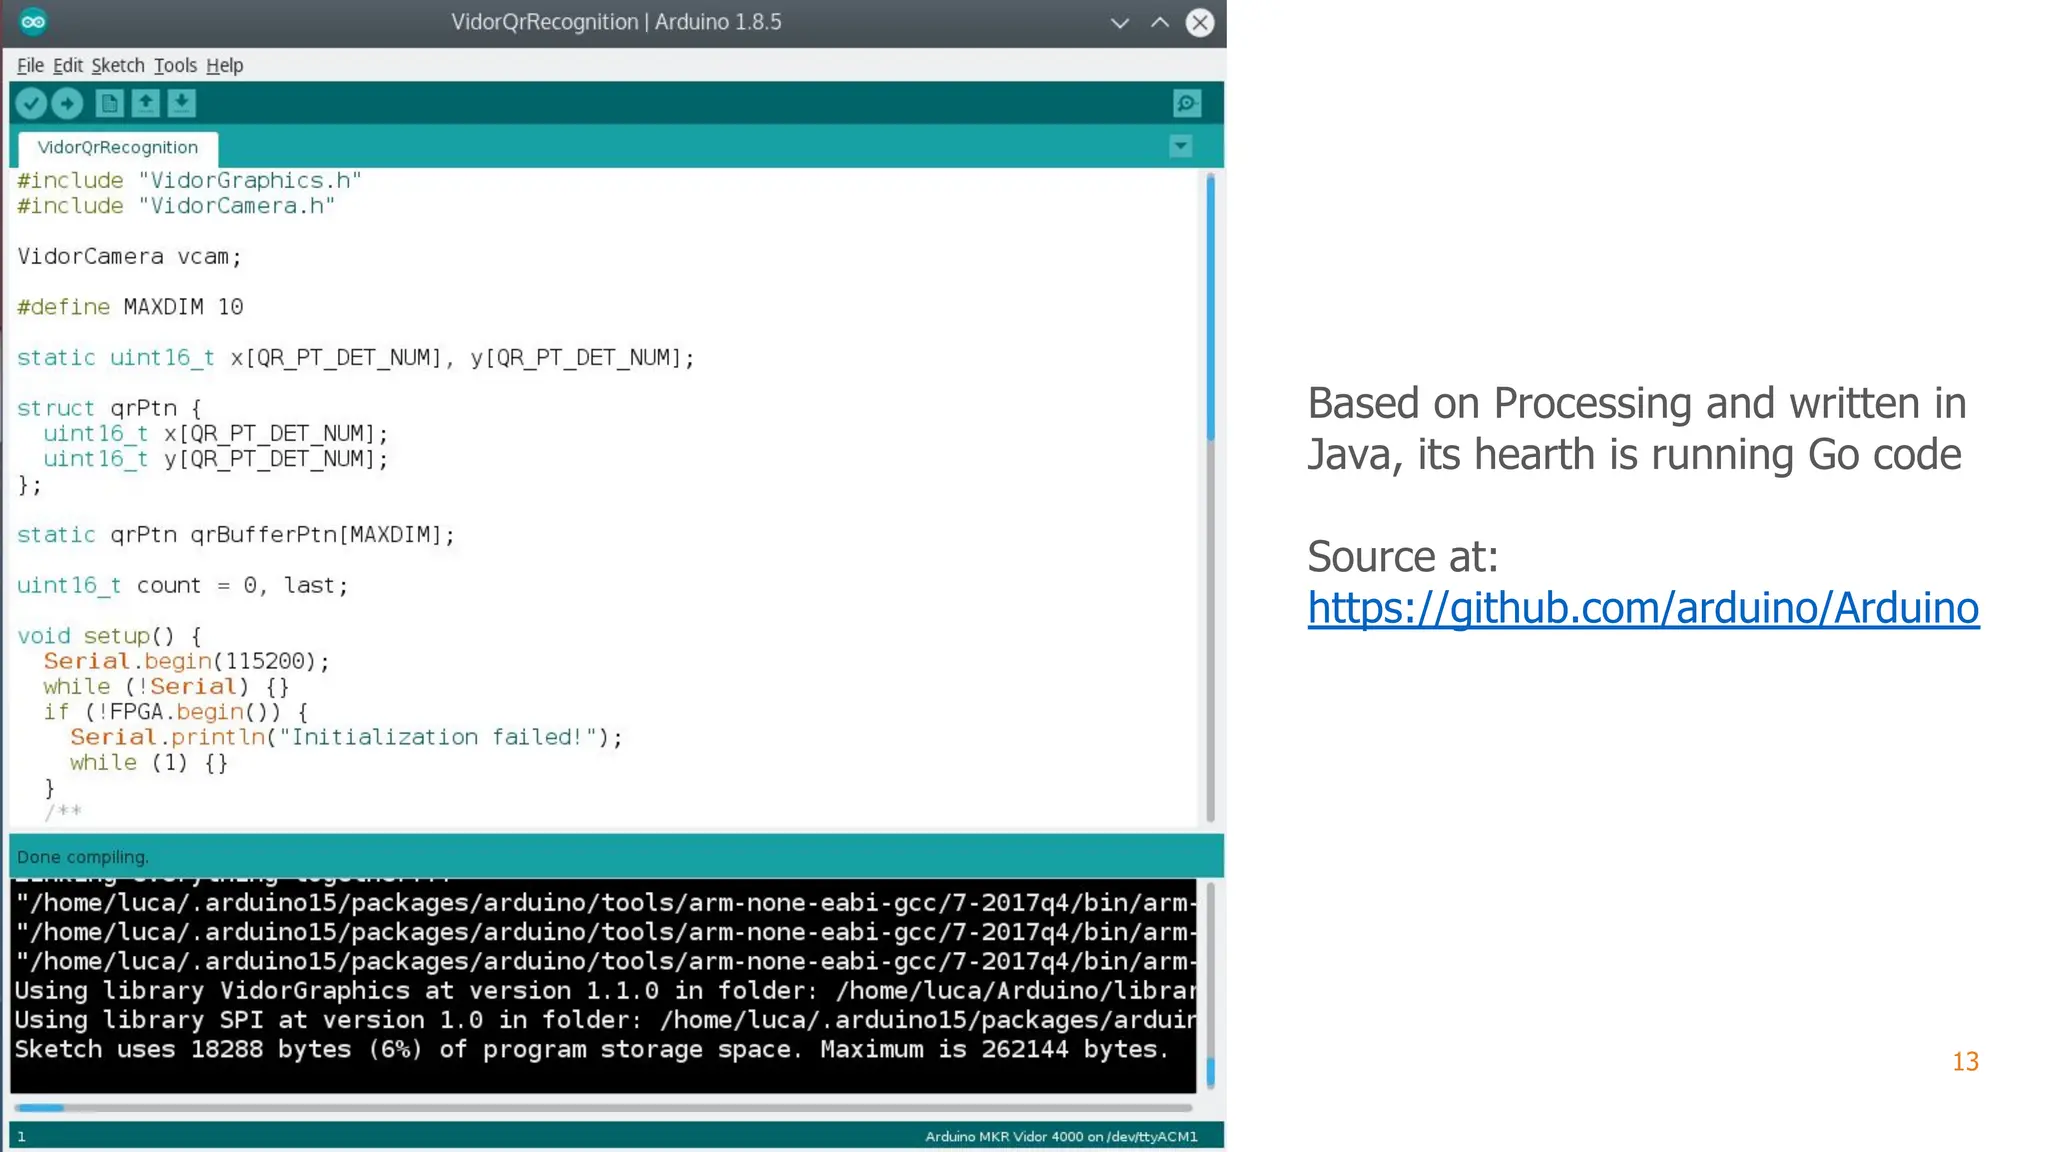Click the console horizontal scrollbar thumb
Viewport: 2048px width, 1152px height.
tap(40, 1107)
